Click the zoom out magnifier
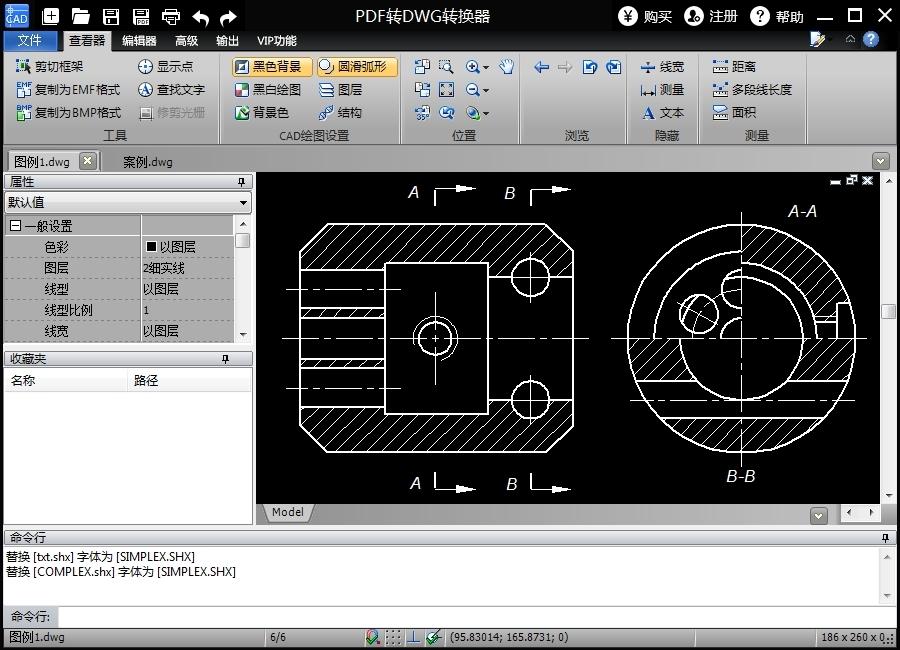Viewport: 900px width, 650px height. [472, 90]
